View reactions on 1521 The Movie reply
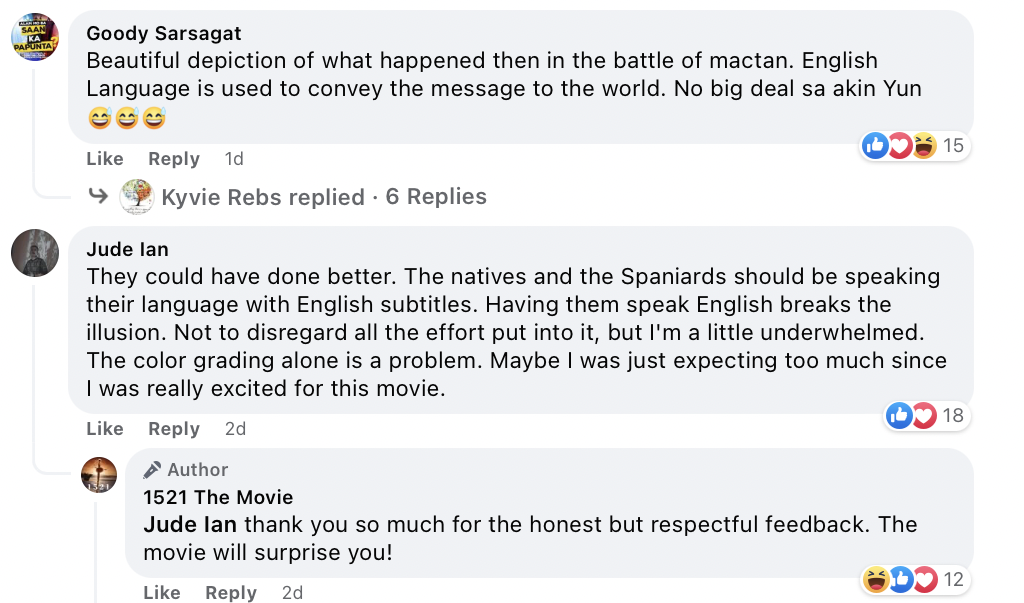 [x=914, y=579]
